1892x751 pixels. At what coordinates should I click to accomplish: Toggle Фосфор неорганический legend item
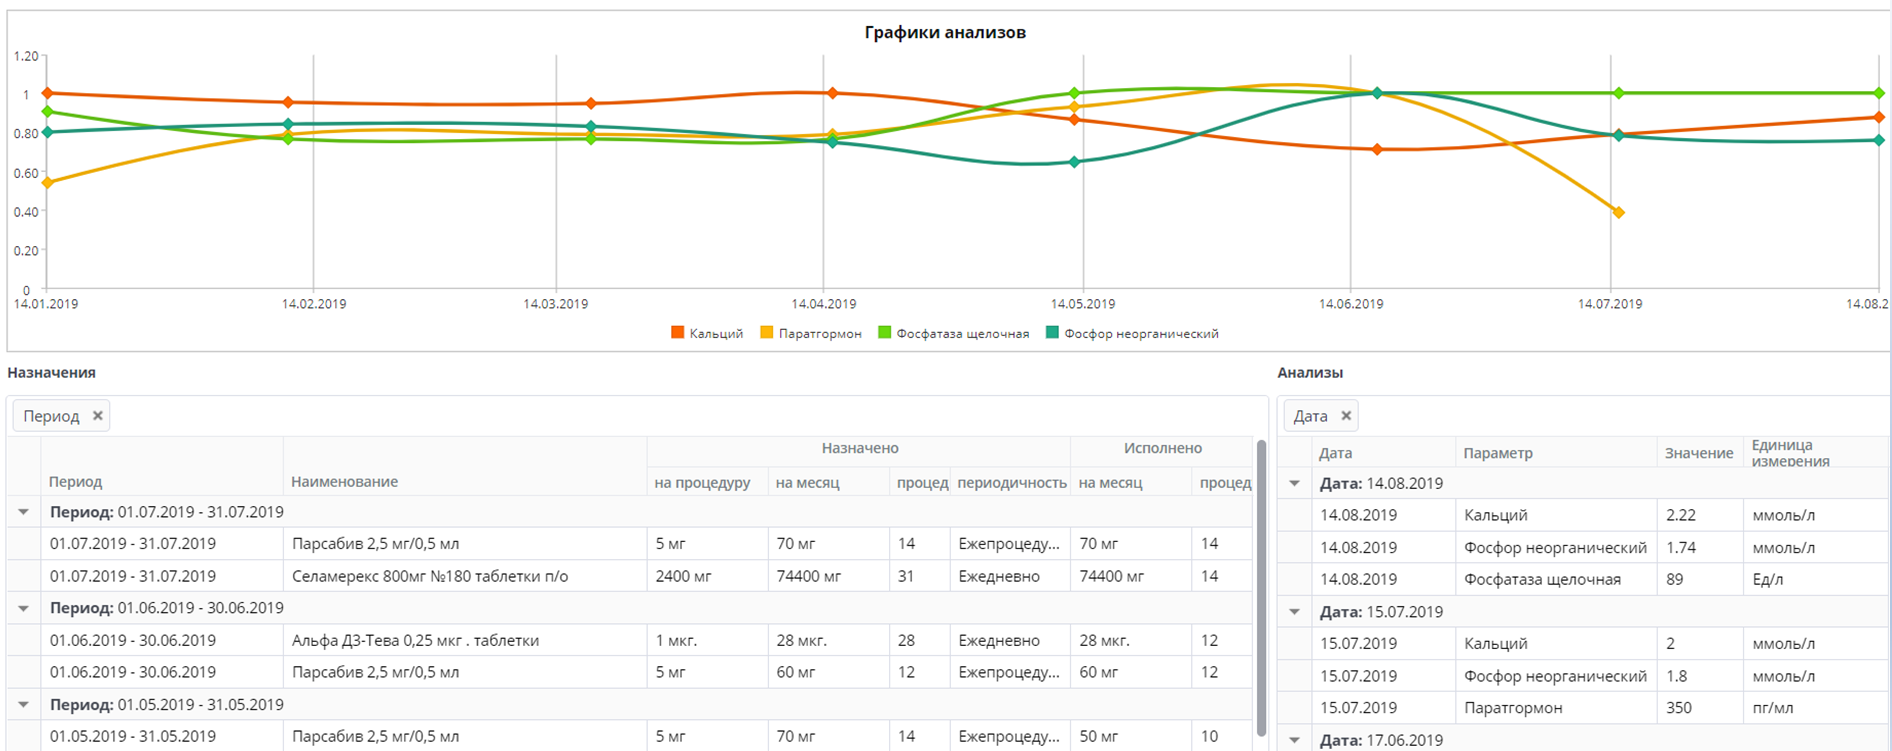pos(1132,334)
